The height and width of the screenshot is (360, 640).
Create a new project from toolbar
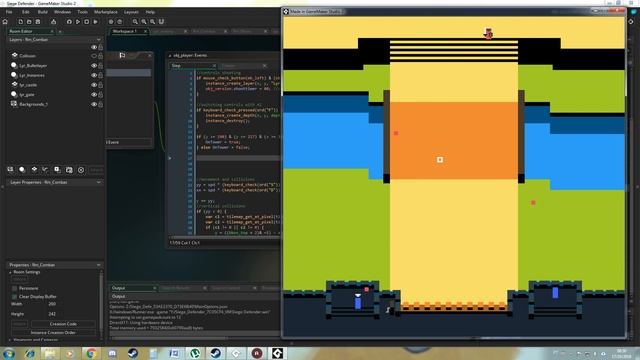pos(20,22)
